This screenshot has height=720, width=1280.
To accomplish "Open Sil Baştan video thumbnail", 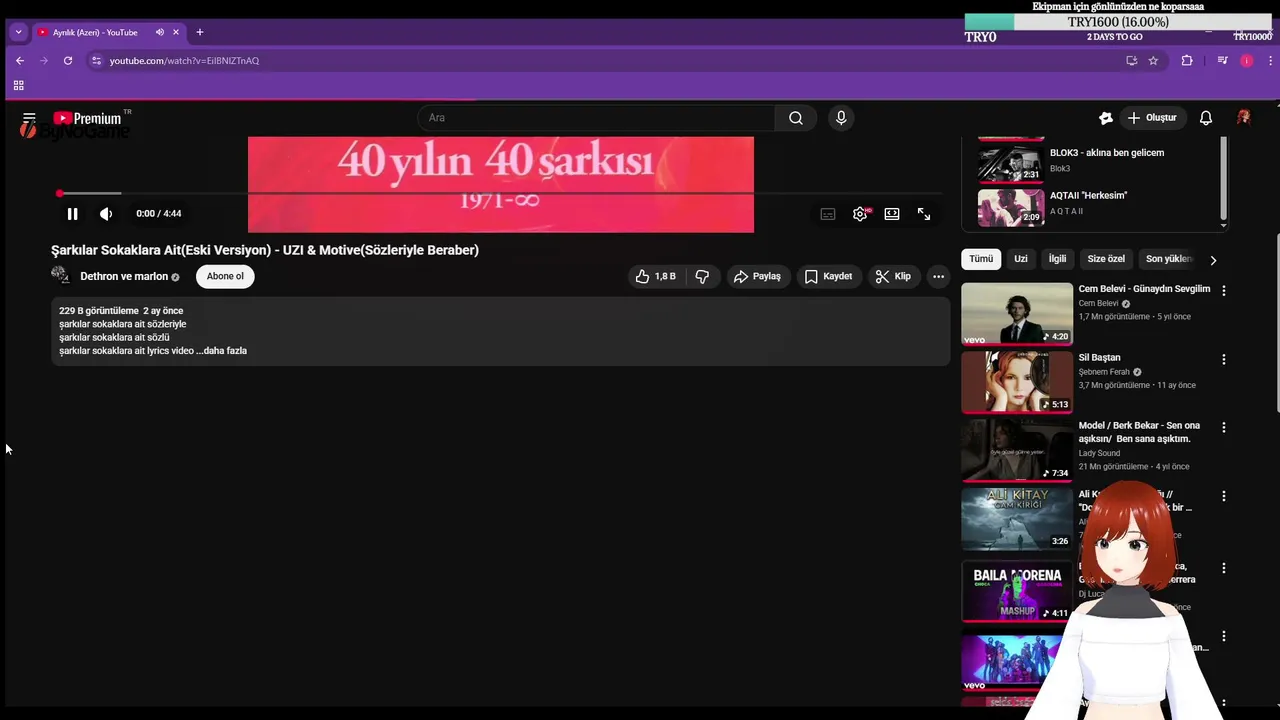I will tap(1017, 382).
